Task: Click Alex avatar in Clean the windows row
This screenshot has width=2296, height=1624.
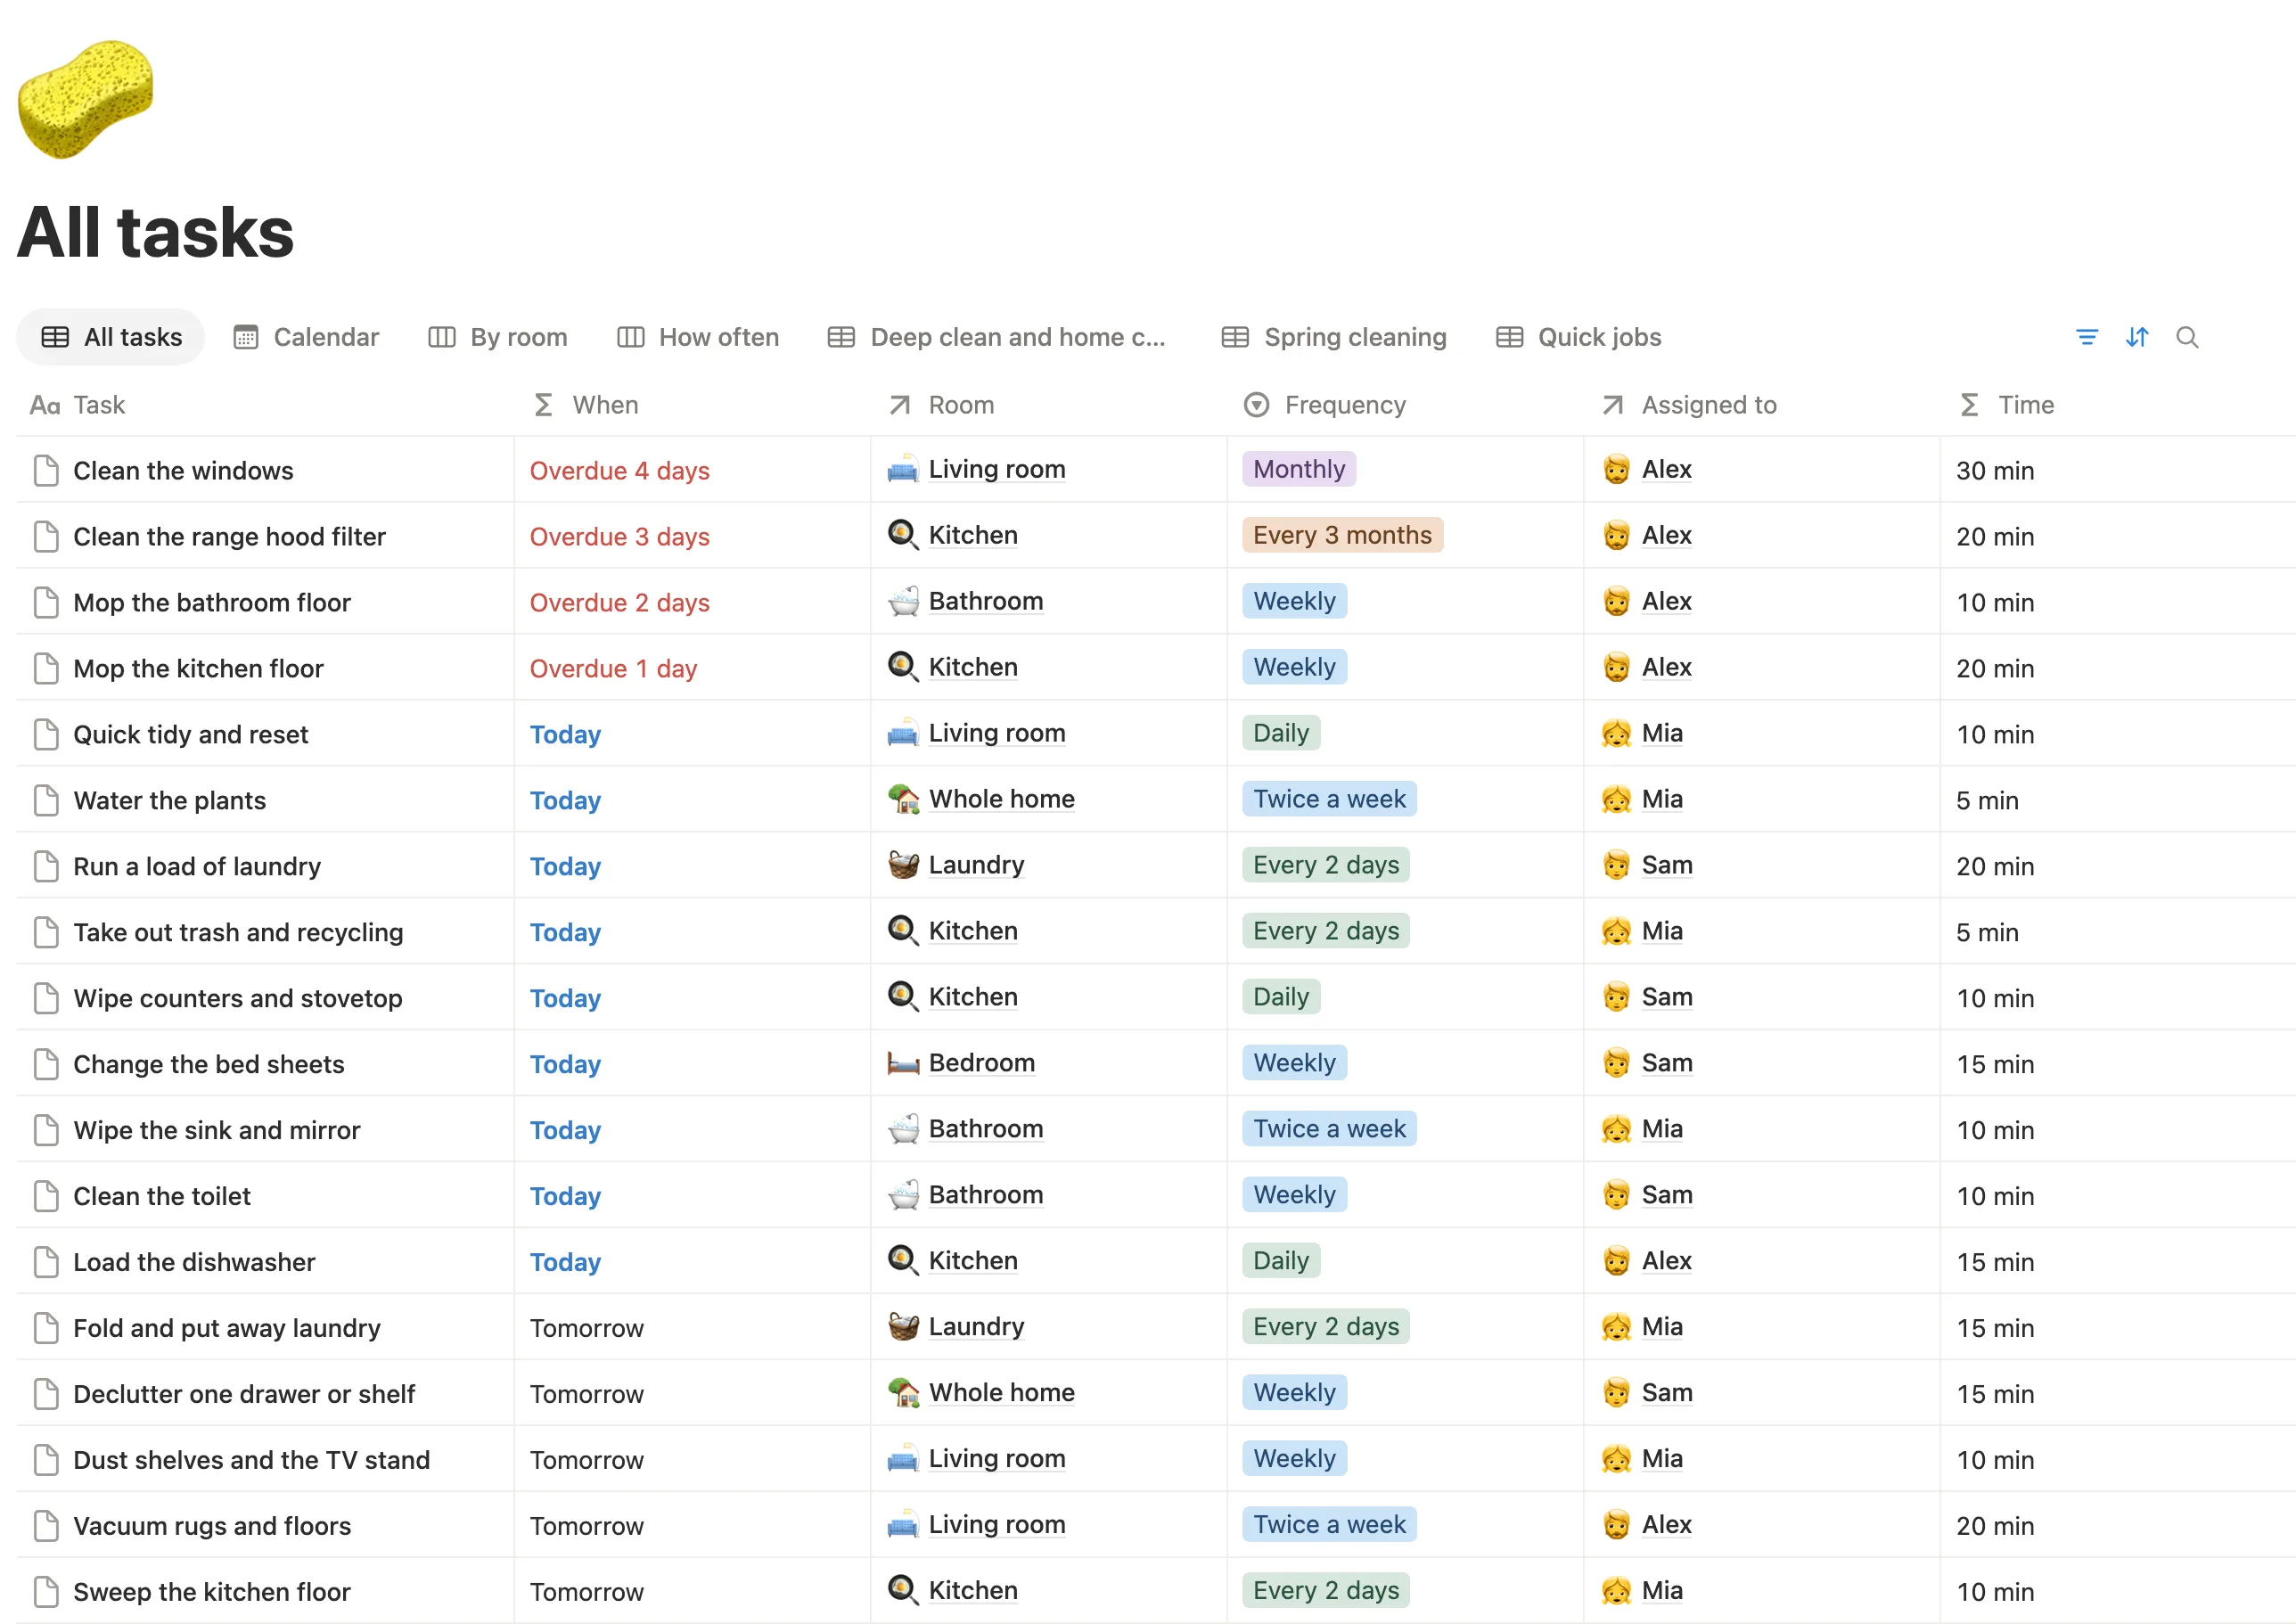Action: pos(1616,469)
